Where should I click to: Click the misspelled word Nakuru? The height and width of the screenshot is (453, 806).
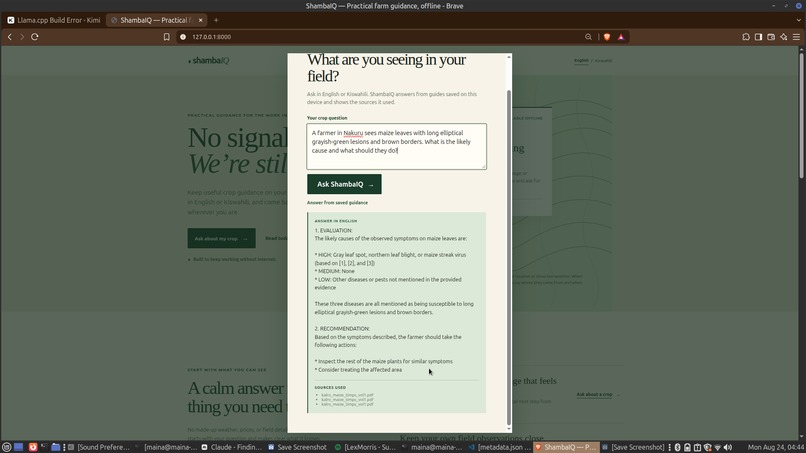point(353,133)
